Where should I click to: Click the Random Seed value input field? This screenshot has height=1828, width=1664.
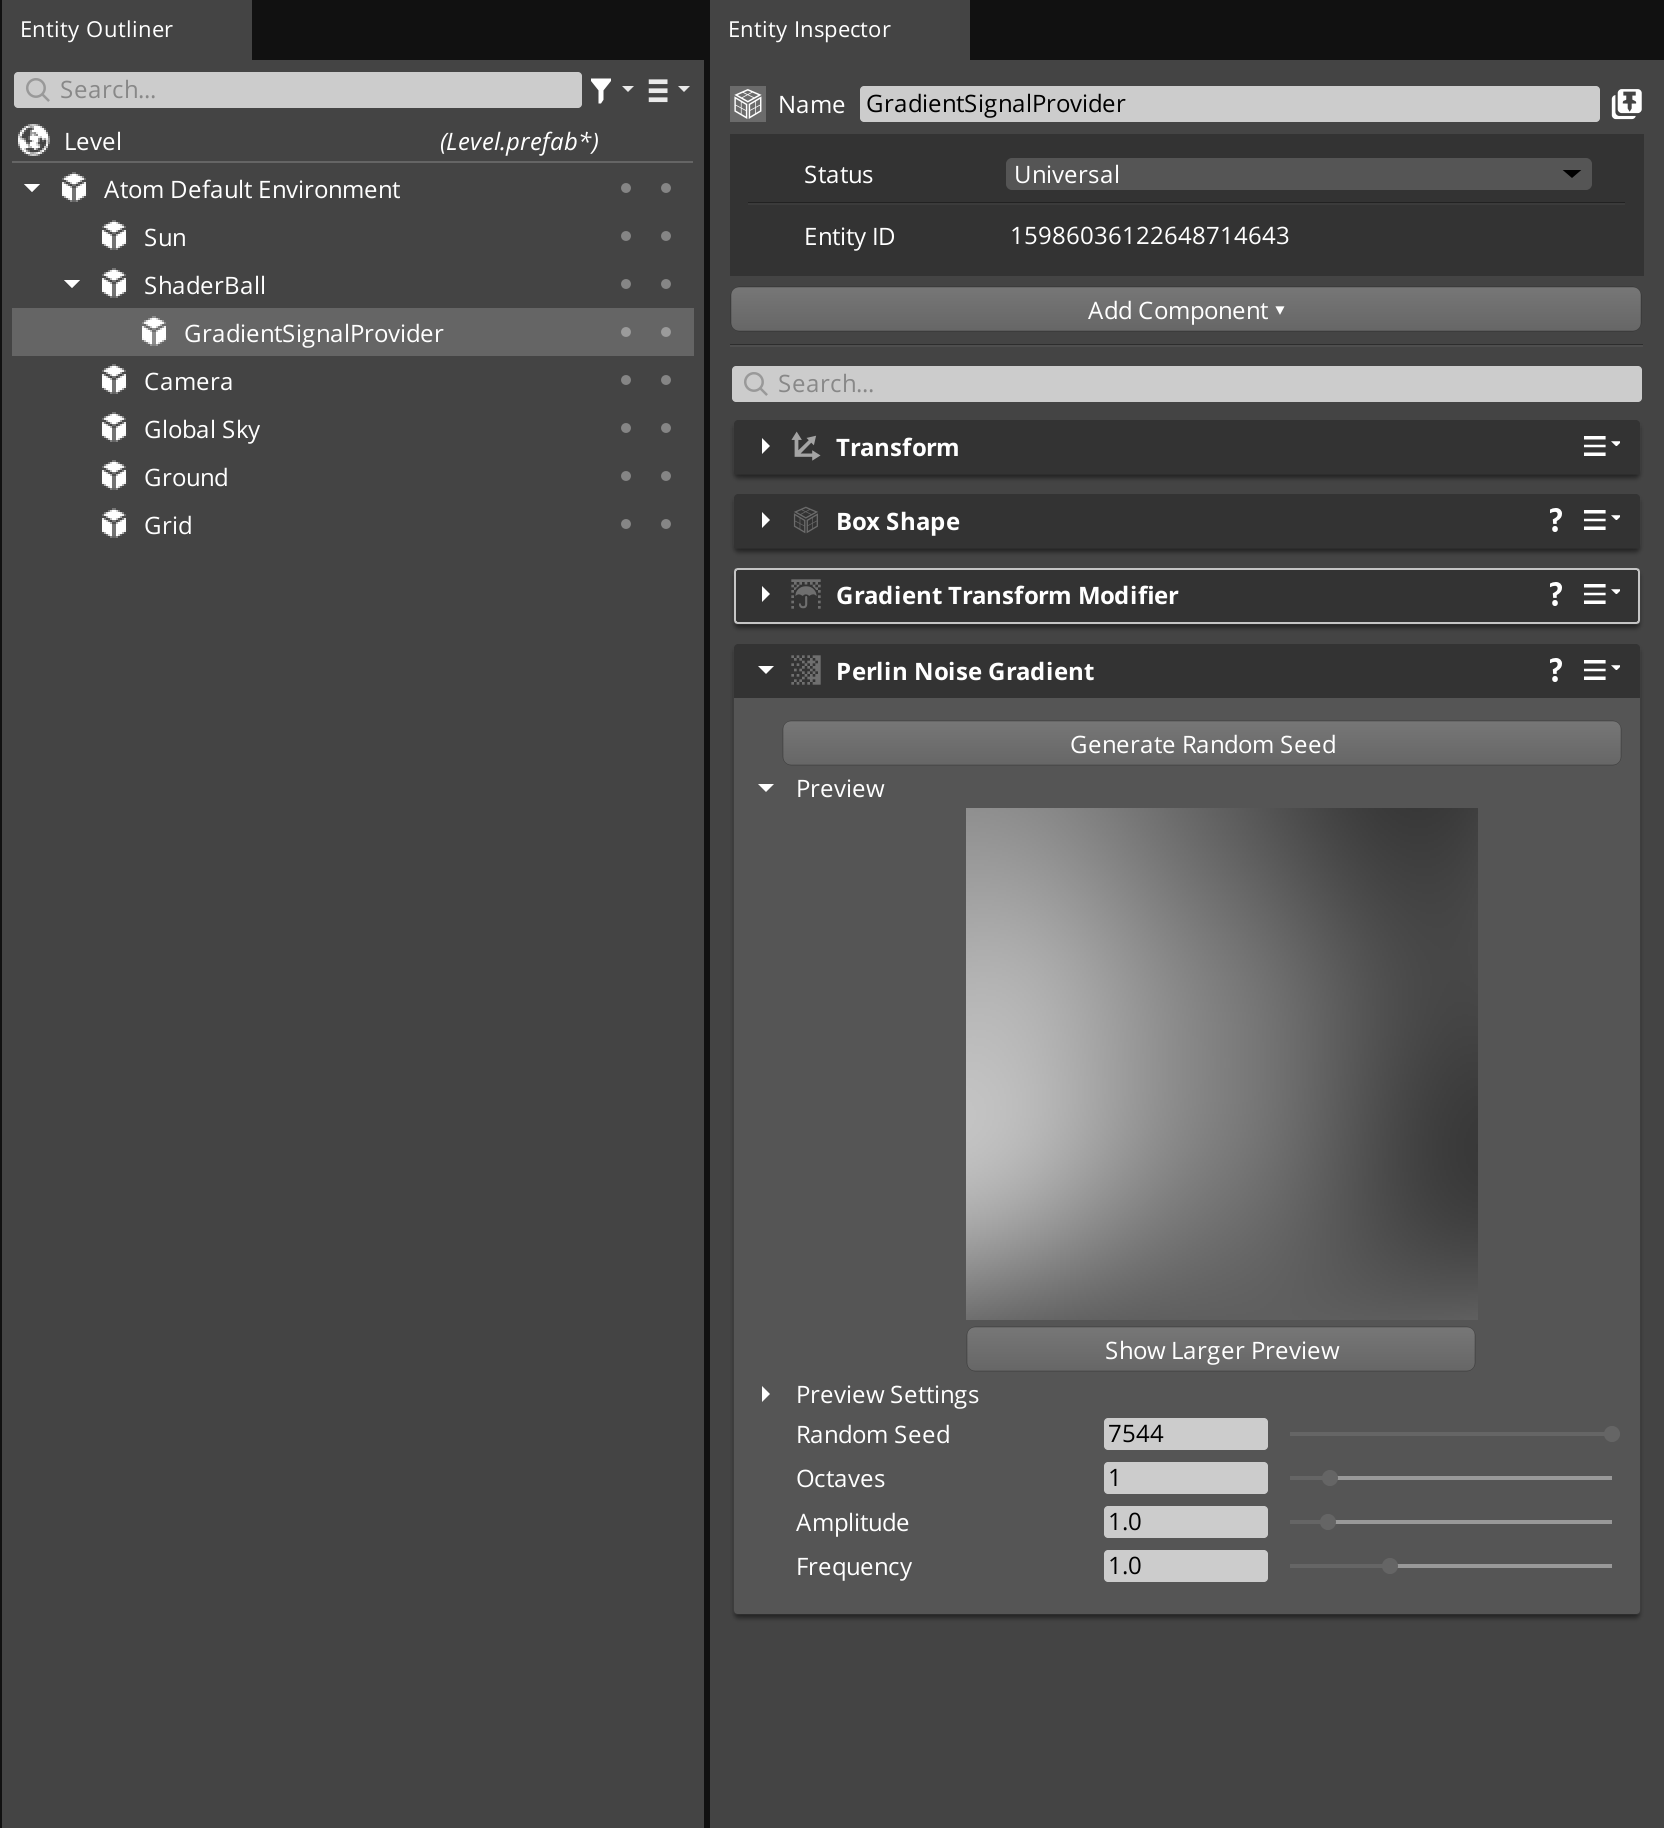[x=1184, y=1433]
